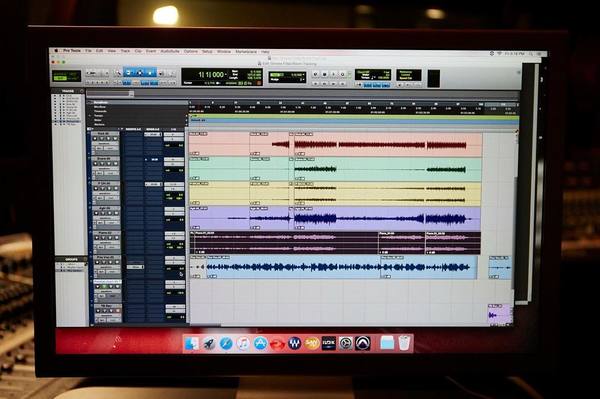The width and height of the screenshot is (600, 399).
Task: Mute the bottom track in track list
Action: tap(117, 311)
